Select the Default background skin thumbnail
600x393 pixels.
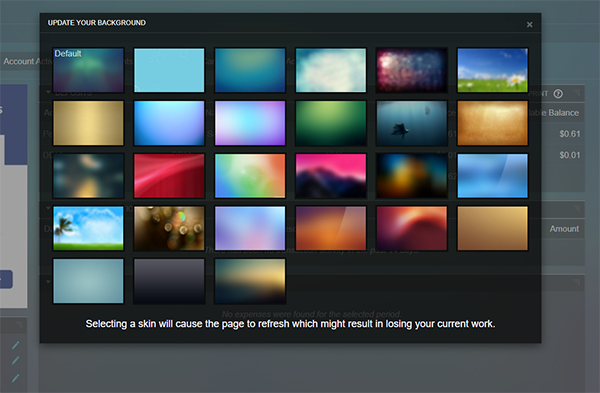(88, 70)
